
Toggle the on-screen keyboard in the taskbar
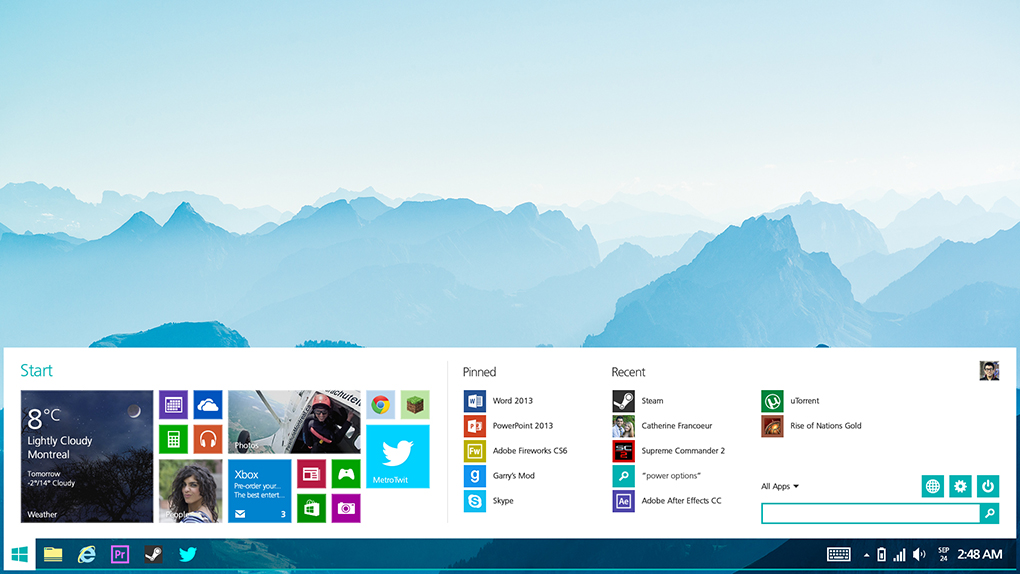tap(839, 555)
